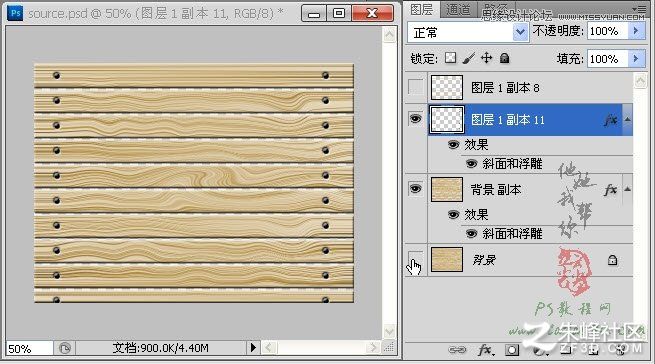Select the 图层 1 副本 8 layer thumbnail

tap(447, 87)
